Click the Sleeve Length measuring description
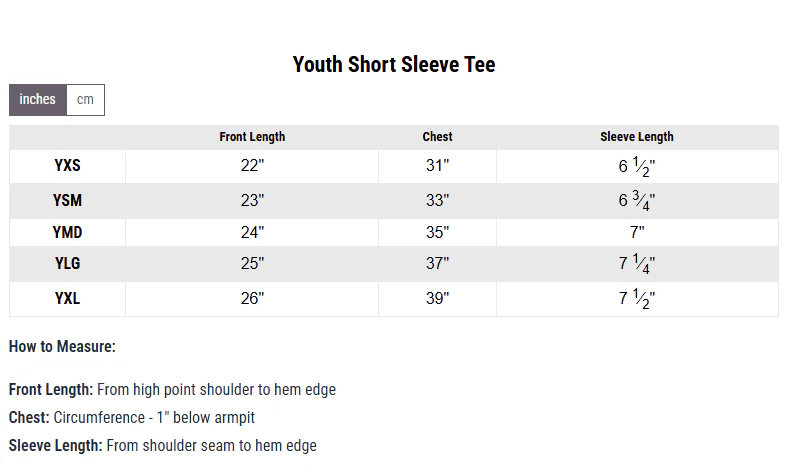787x466 pixels. pyautogui.click(x=163, y=446)
